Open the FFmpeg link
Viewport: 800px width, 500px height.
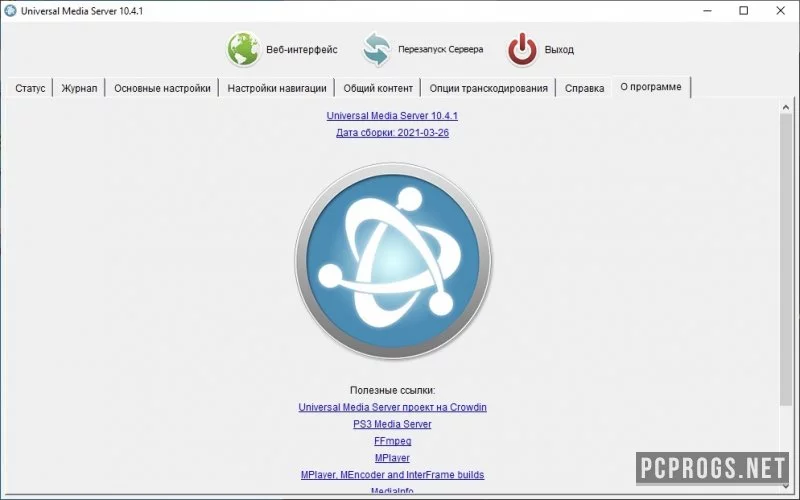tap(392, 441)
